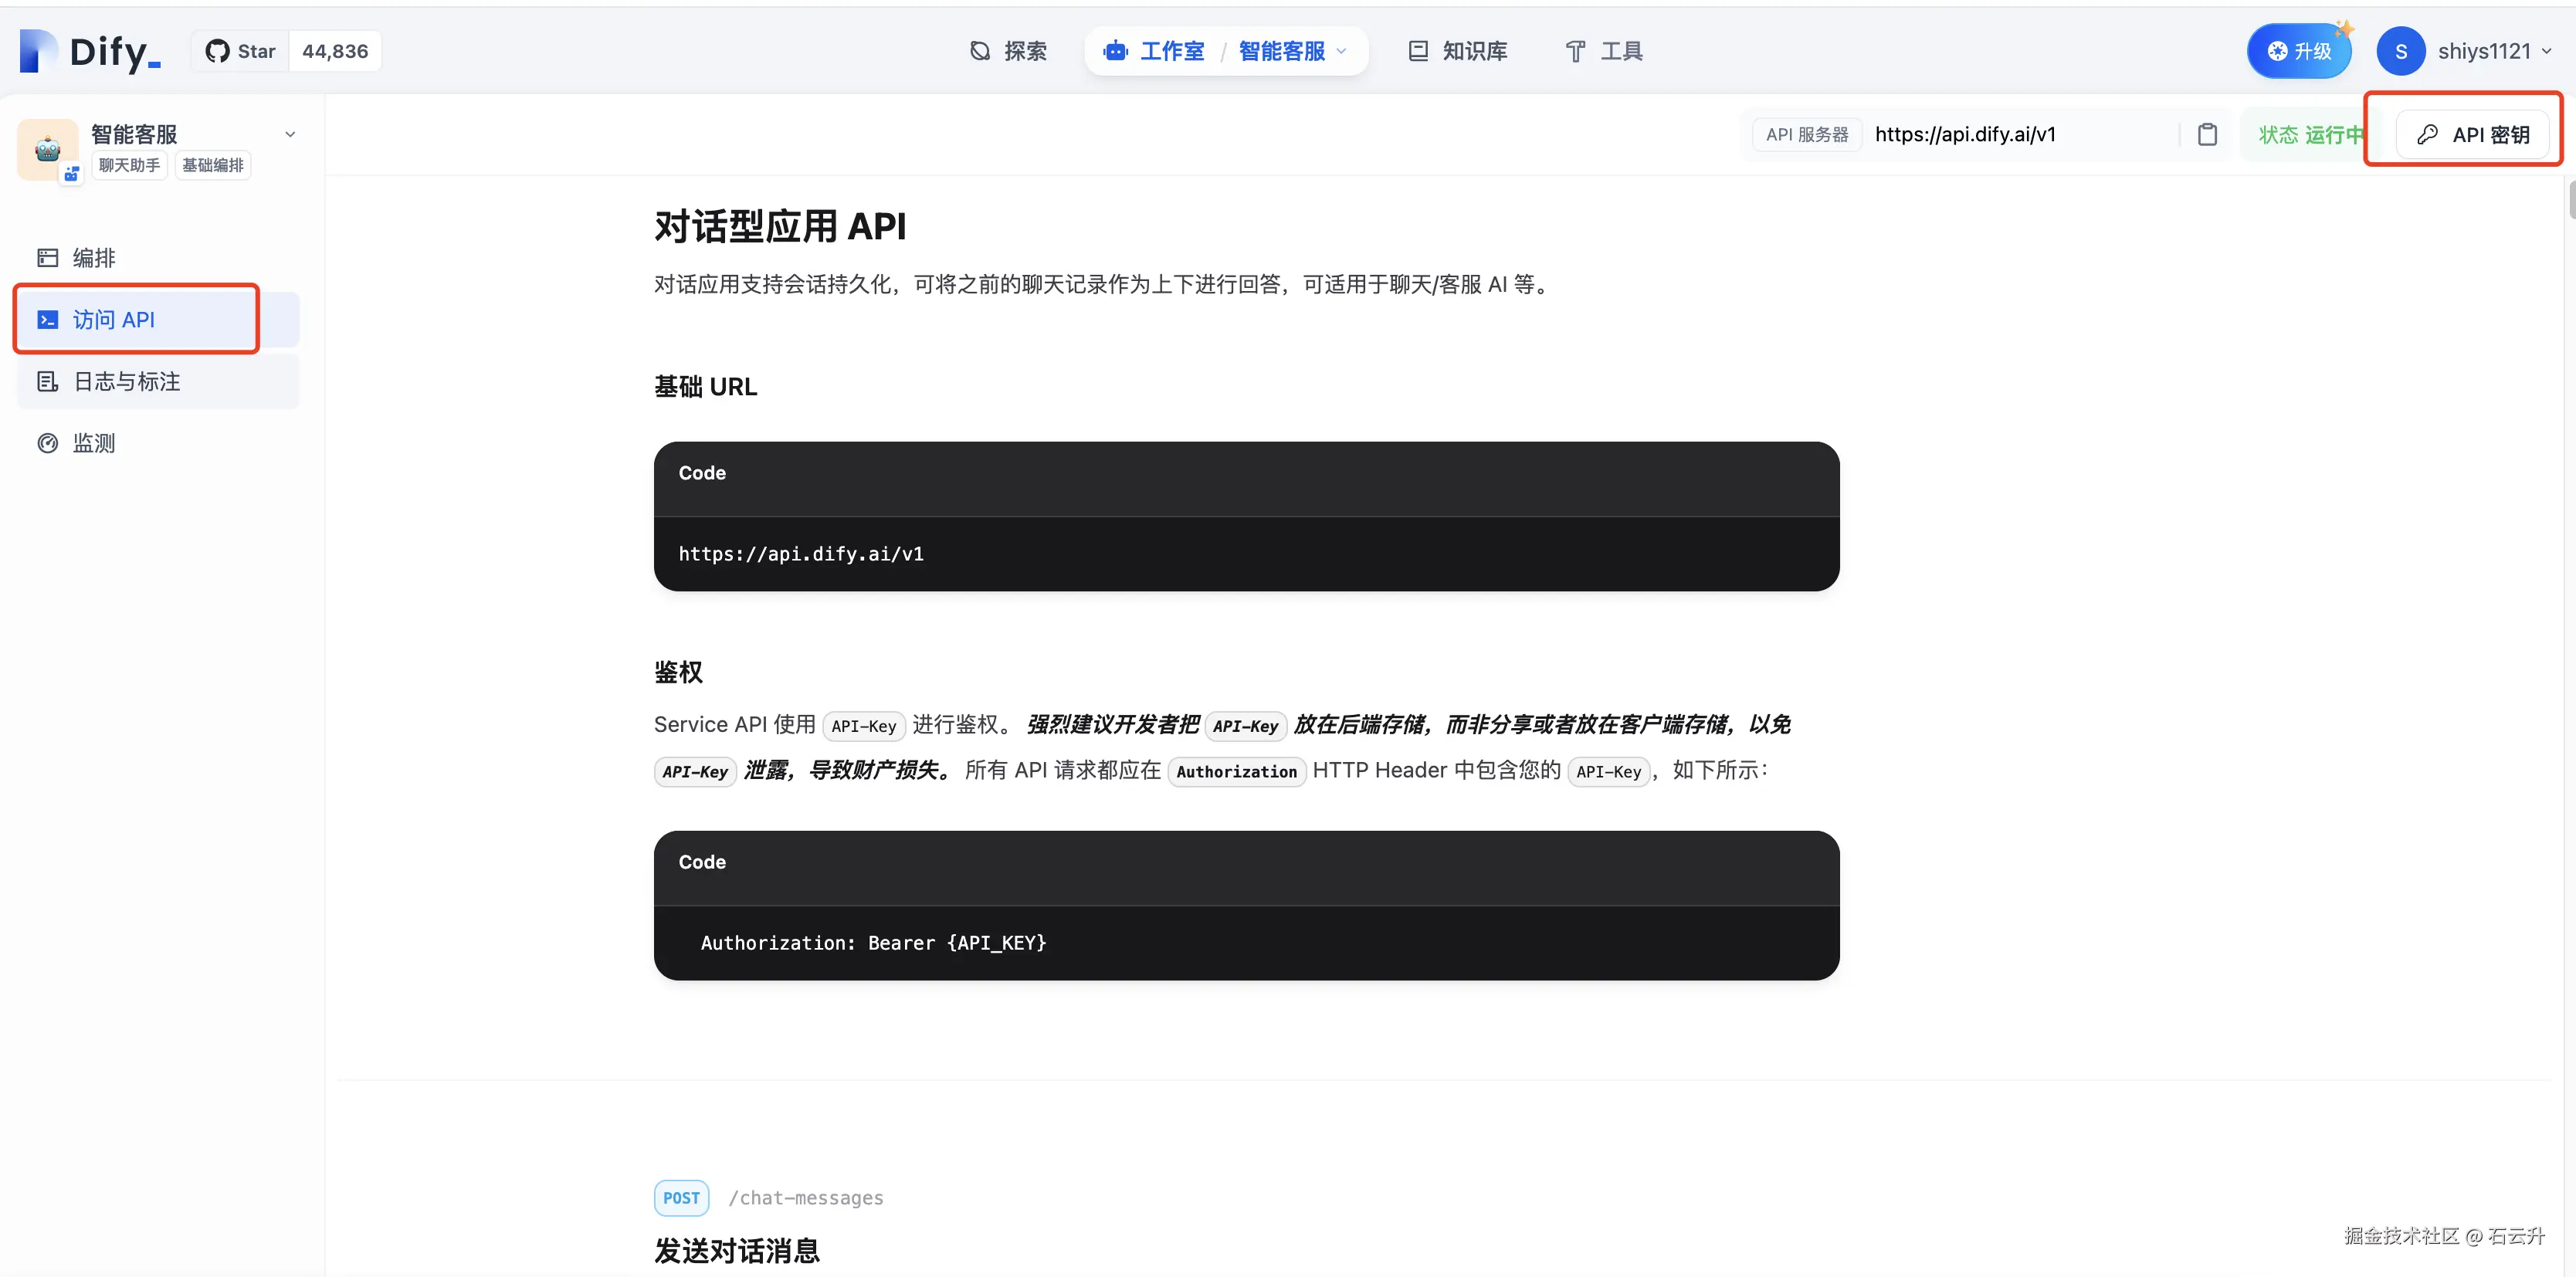Click the POST /chat-messages endpoint badge
Image resolution: width=2576 pixels, height=1277 pixels.
(x=681, y=1198)
